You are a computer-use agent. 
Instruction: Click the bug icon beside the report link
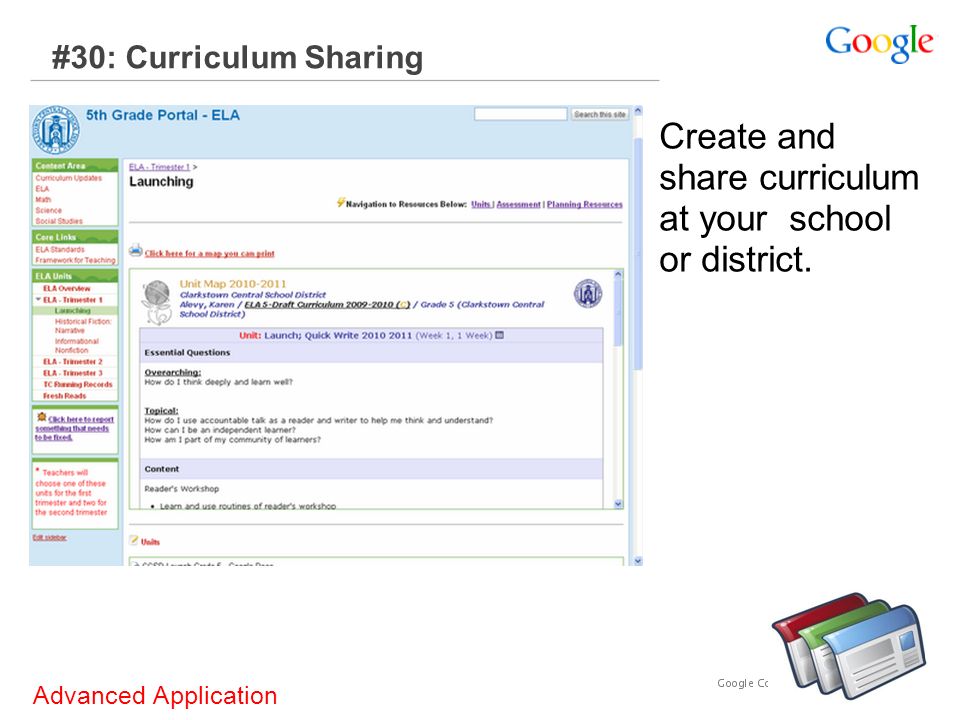coord(42,417)
